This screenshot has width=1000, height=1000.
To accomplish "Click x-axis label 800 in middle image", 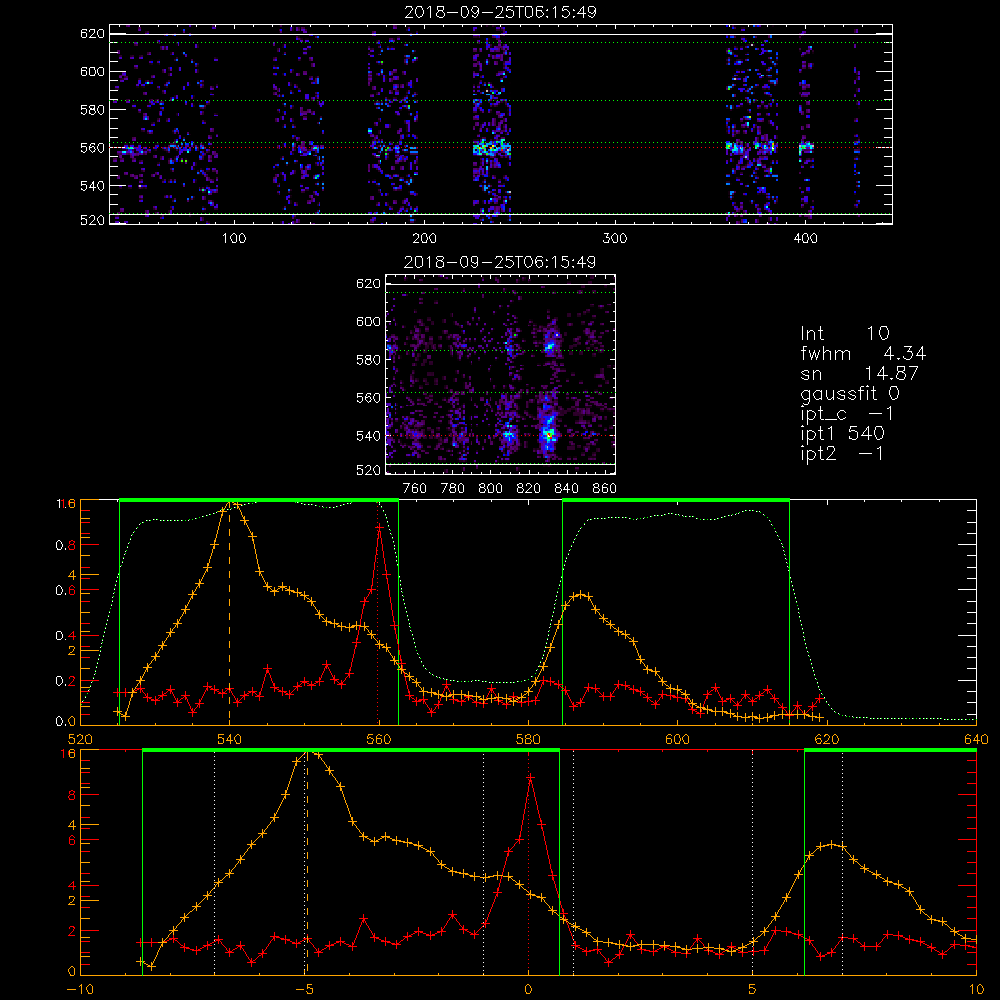I will point(490,489).
